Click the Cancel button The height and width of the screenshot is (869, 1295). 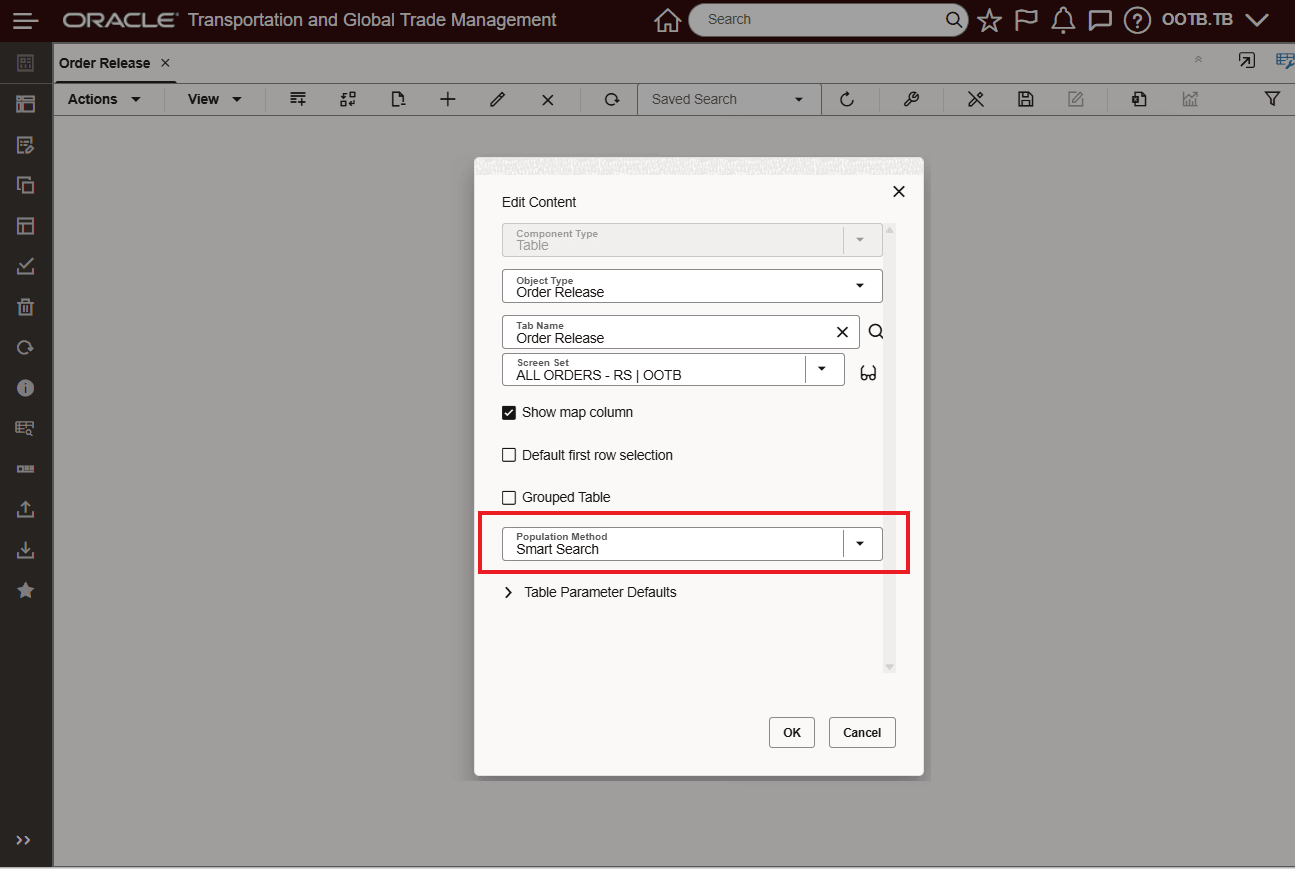tap(861, 732)
